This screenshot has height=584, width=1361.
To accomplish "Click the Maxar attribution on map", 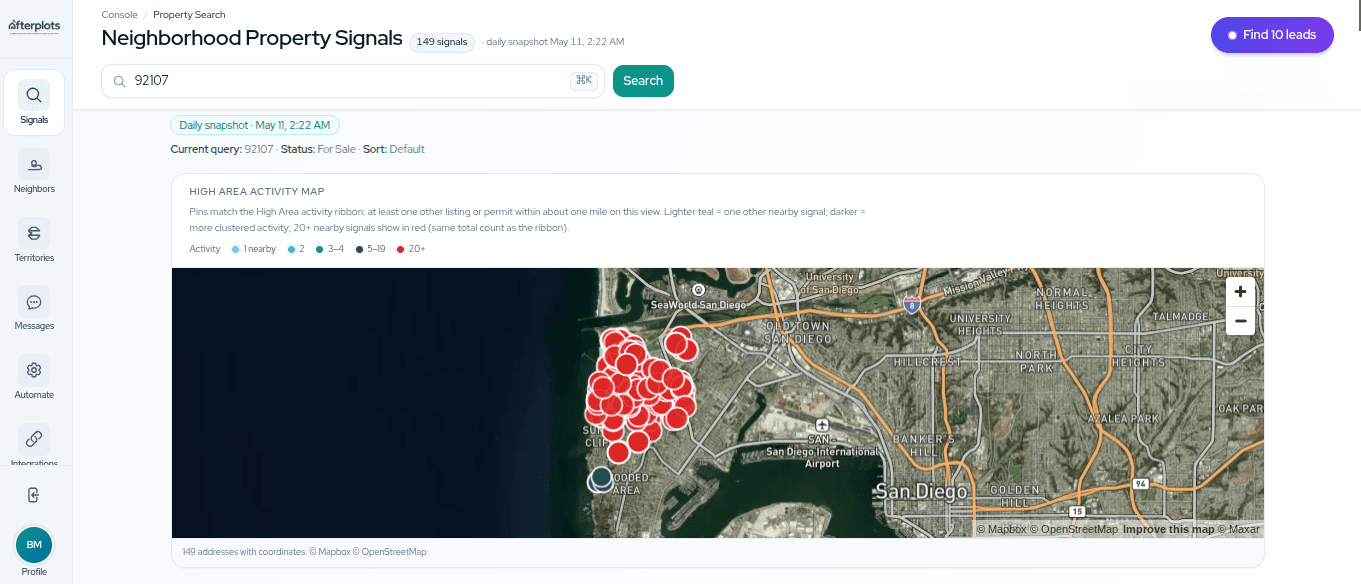I will tap(1239, 529).
